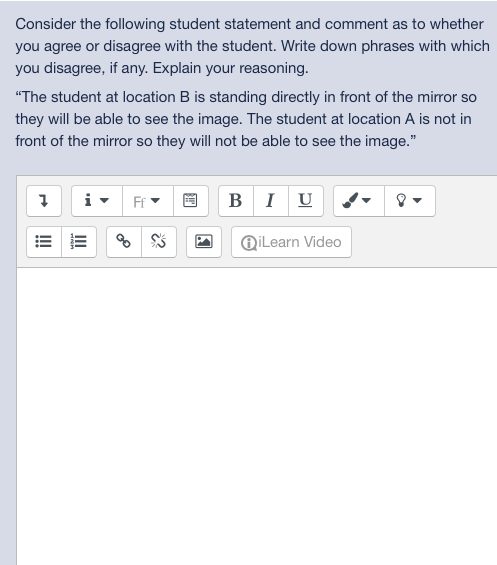Click the template insert icon
497x565 pixels.
tap(191, 201)
